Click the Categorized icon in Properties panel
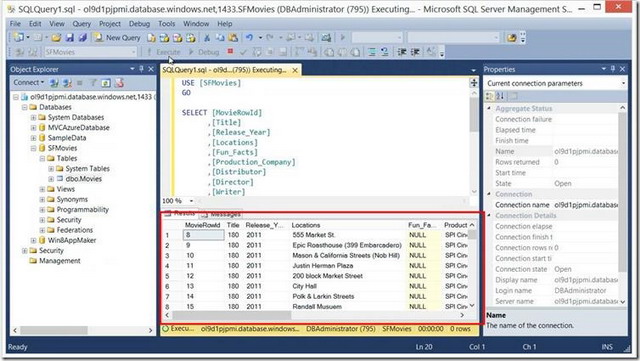 489,96
